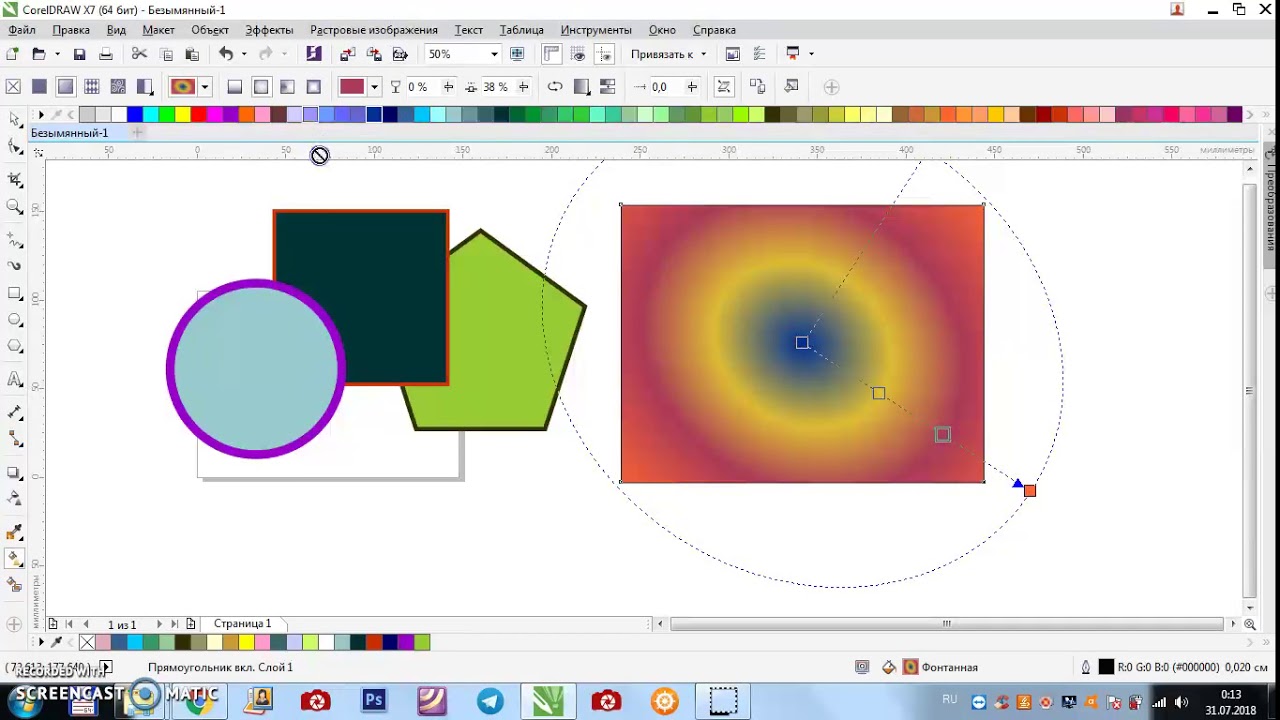Click the Save icon

pyautogui.click(x=79, y=54)
